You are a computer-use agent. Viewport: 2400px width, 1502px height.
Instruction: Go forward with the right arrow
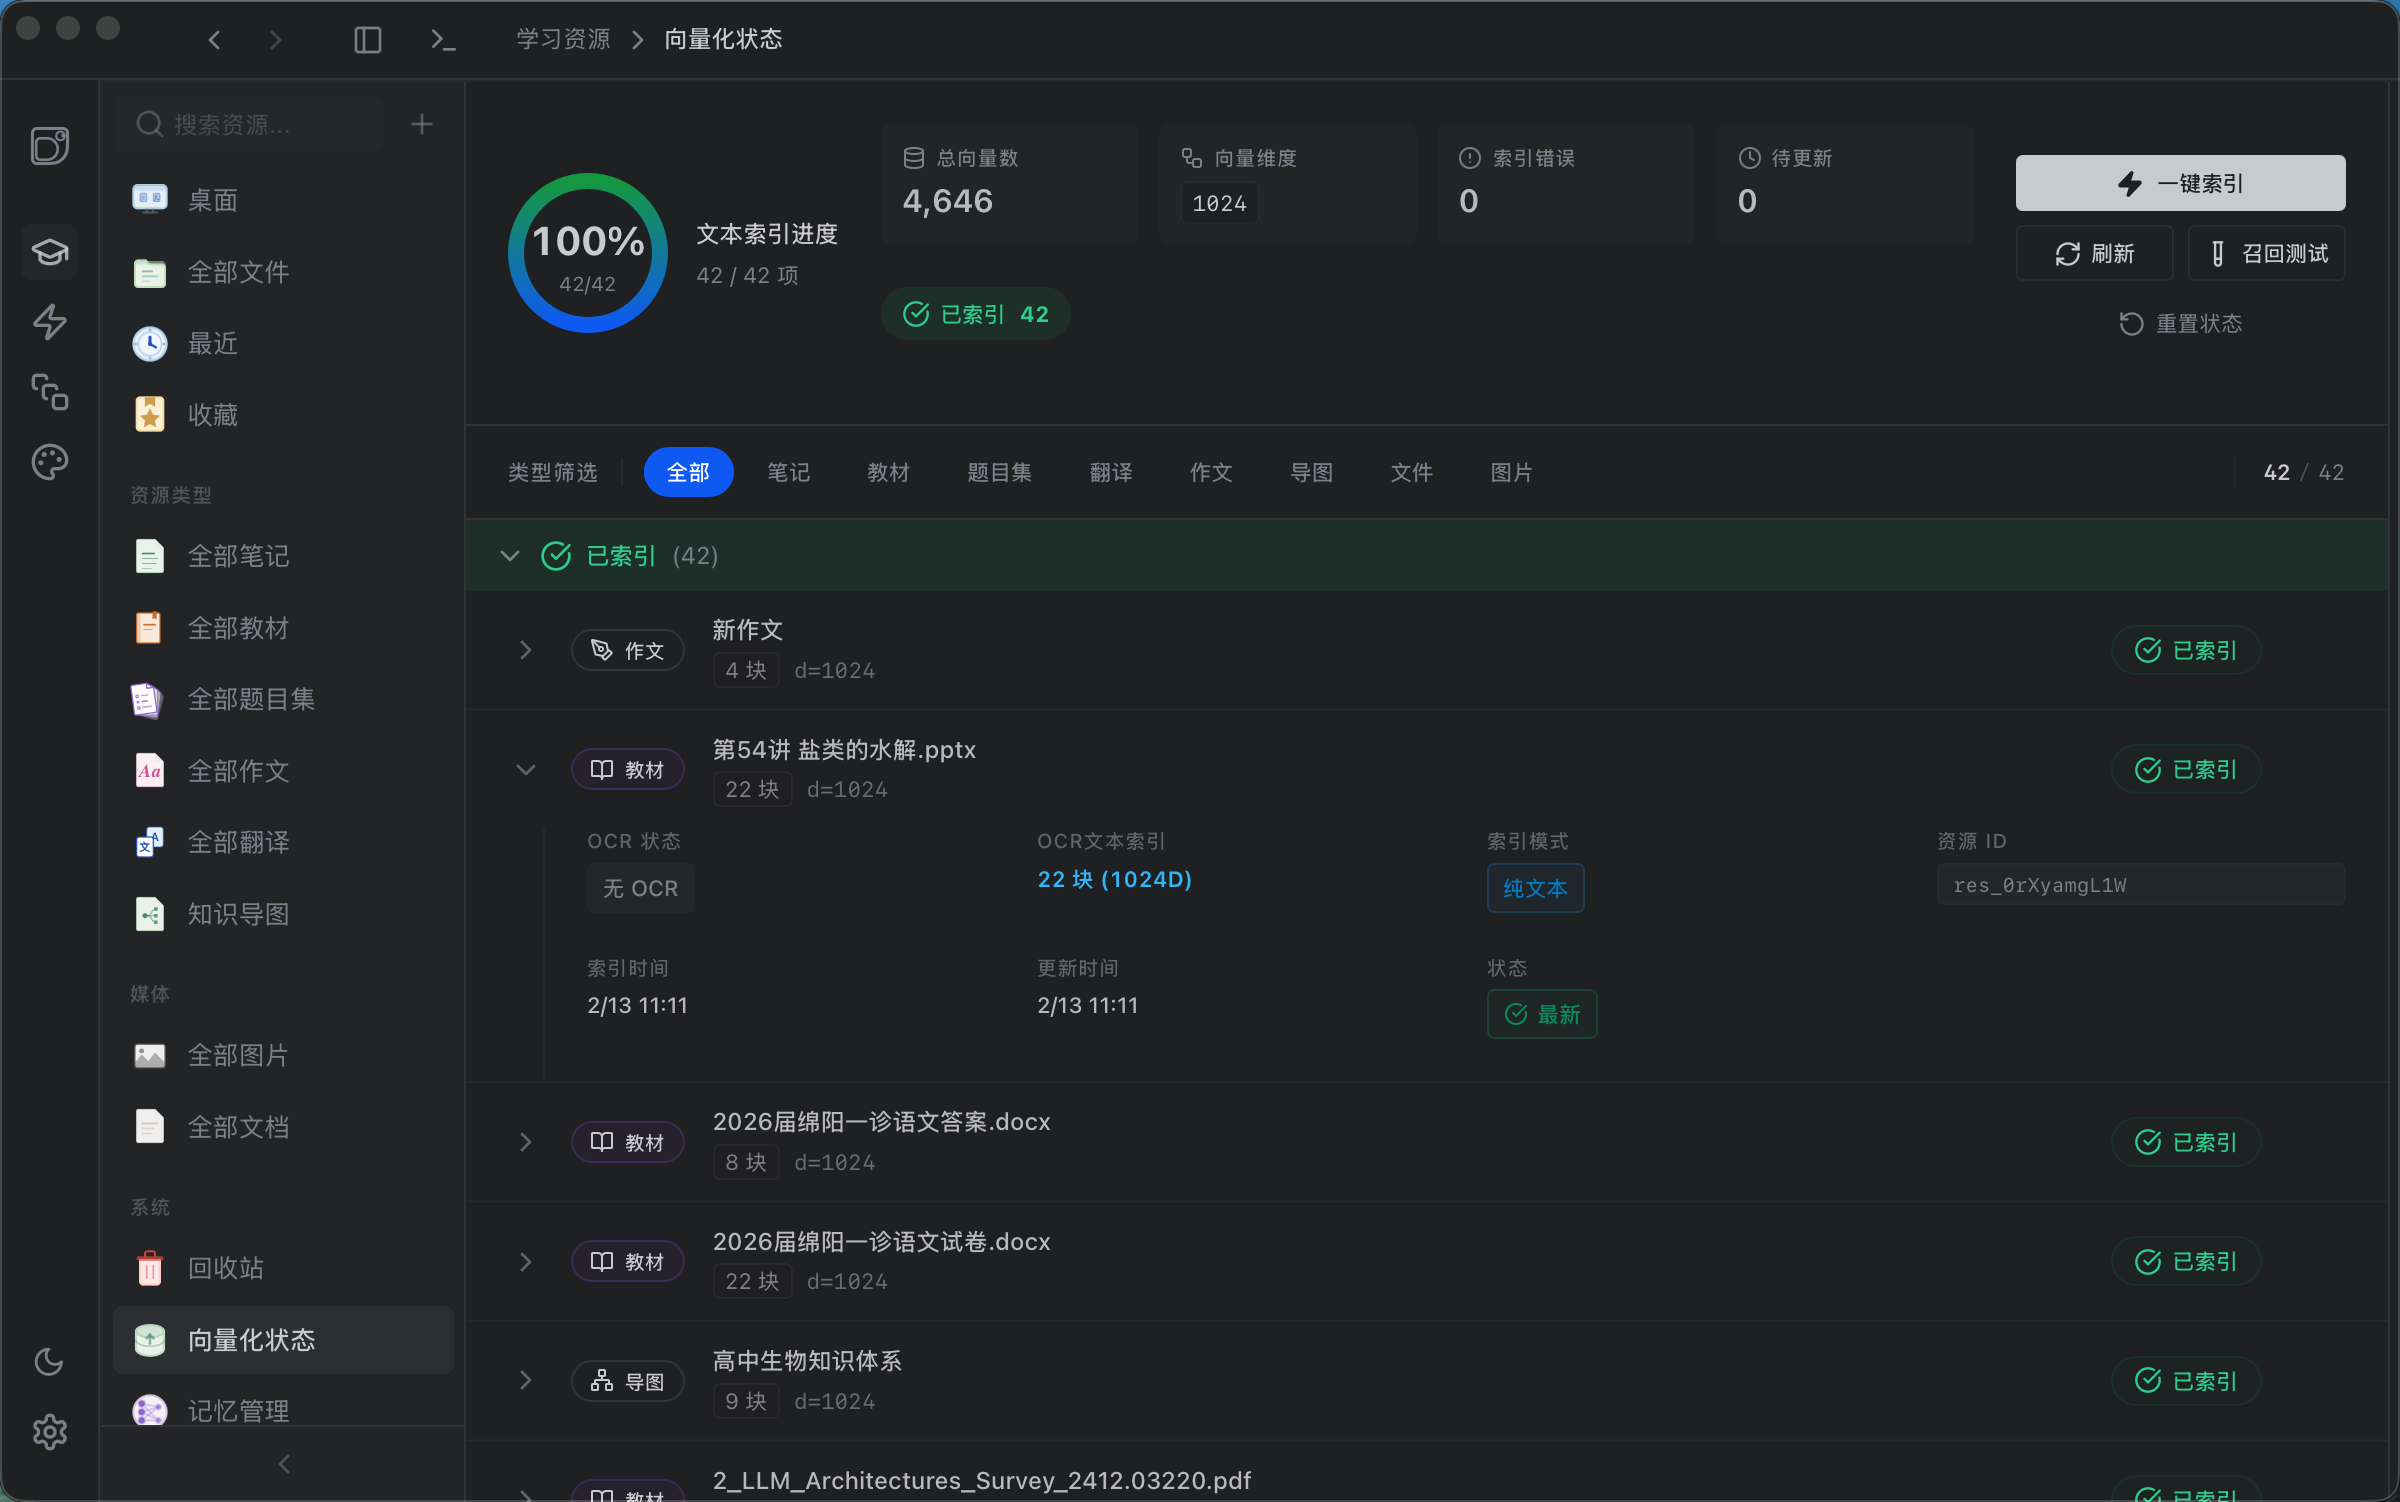[276, 40]
